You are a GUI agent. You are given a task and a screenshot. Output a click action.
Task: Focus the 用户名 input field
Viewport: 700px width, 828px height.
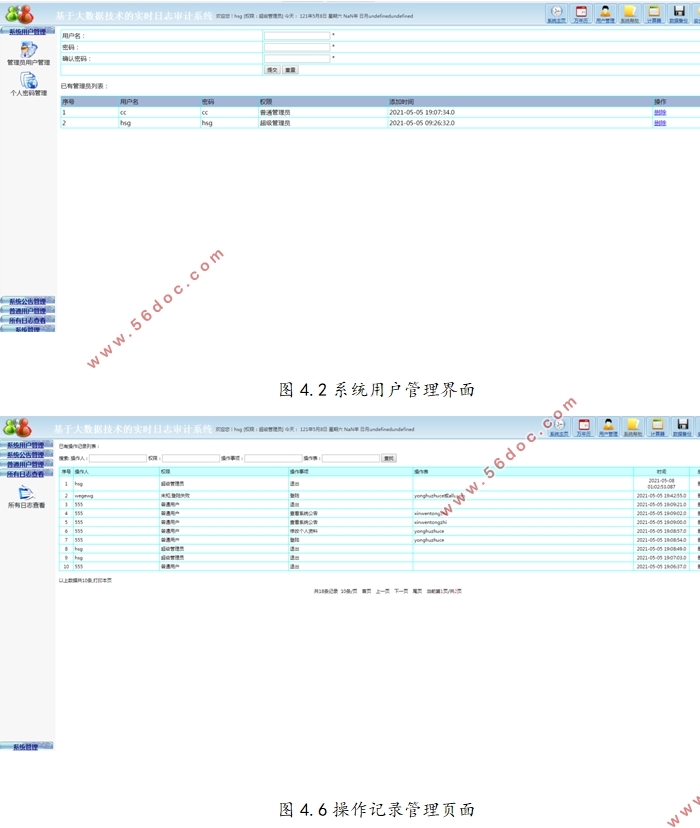pos(296,36)
